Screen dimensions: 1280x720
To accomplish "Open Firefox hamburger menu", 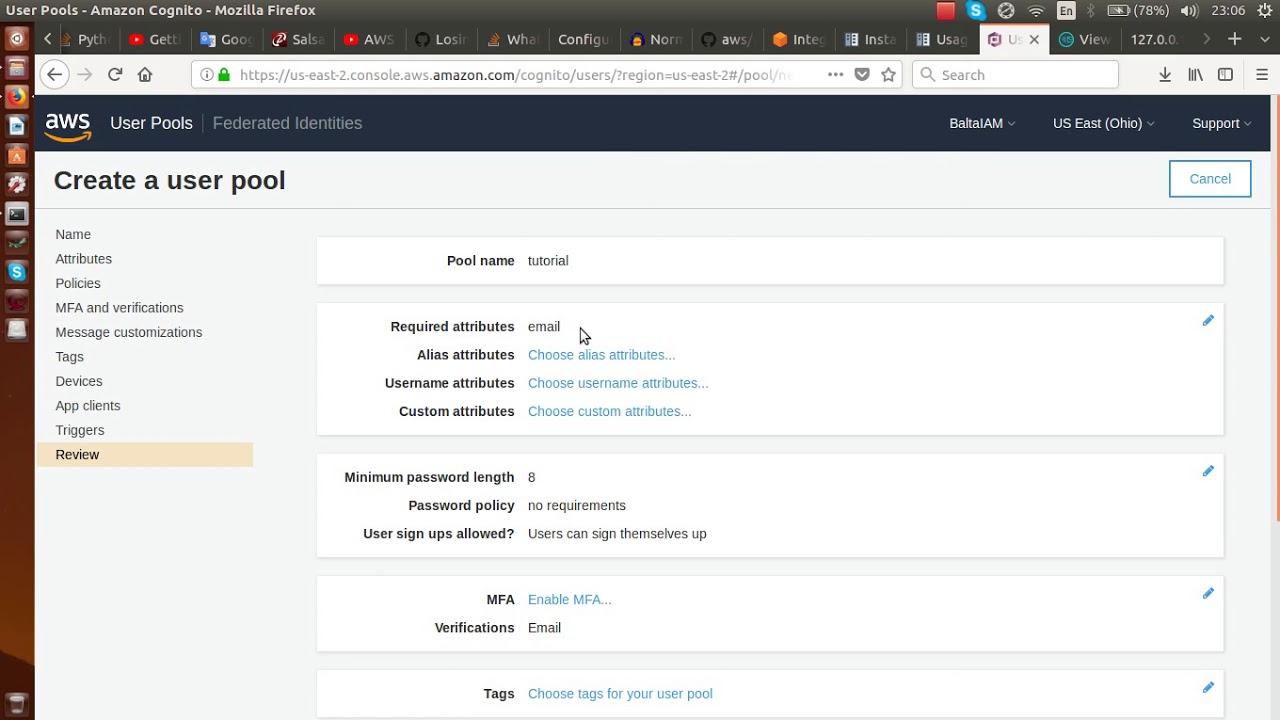I will click(x=1261, y=75).
